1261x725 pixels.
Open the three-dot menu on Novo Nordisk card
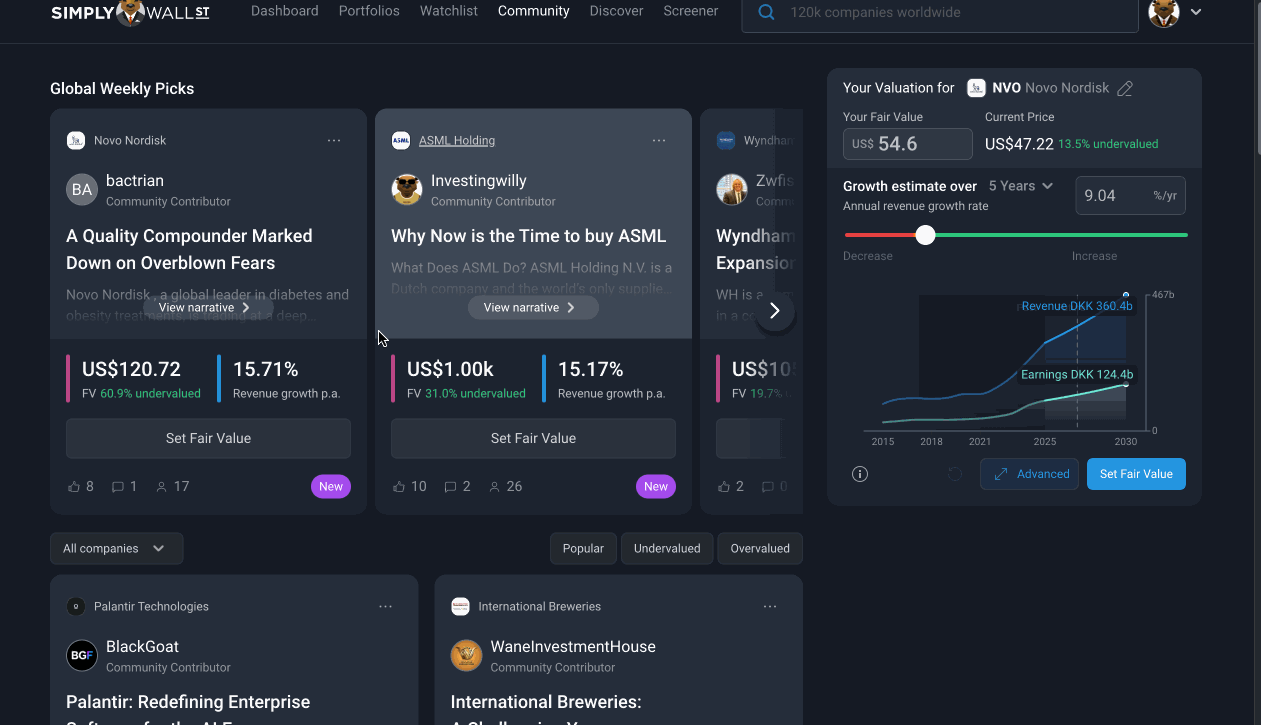tap(334, 141)
